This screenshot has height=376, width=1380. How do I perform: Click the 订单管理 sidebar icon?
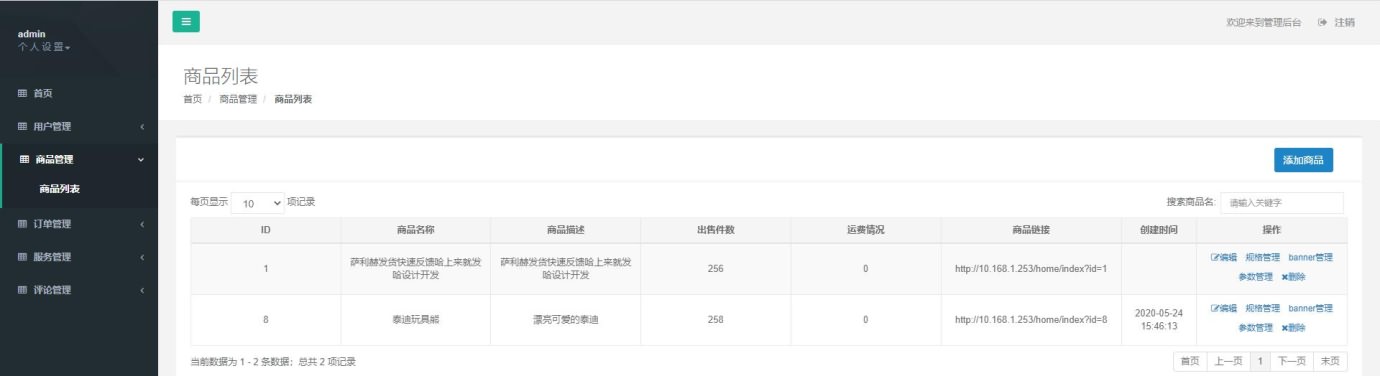click(22, 224)
